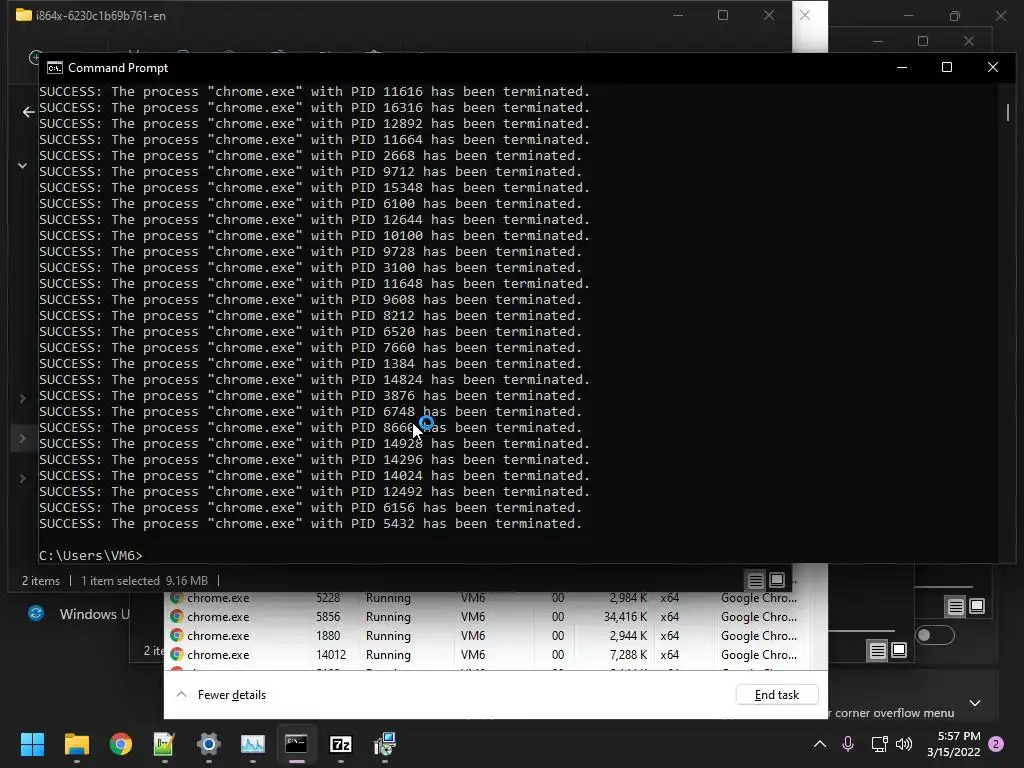Click the 7,288 K memory cell
This screenshot has height=768, width=1024.
coord(628,654)
